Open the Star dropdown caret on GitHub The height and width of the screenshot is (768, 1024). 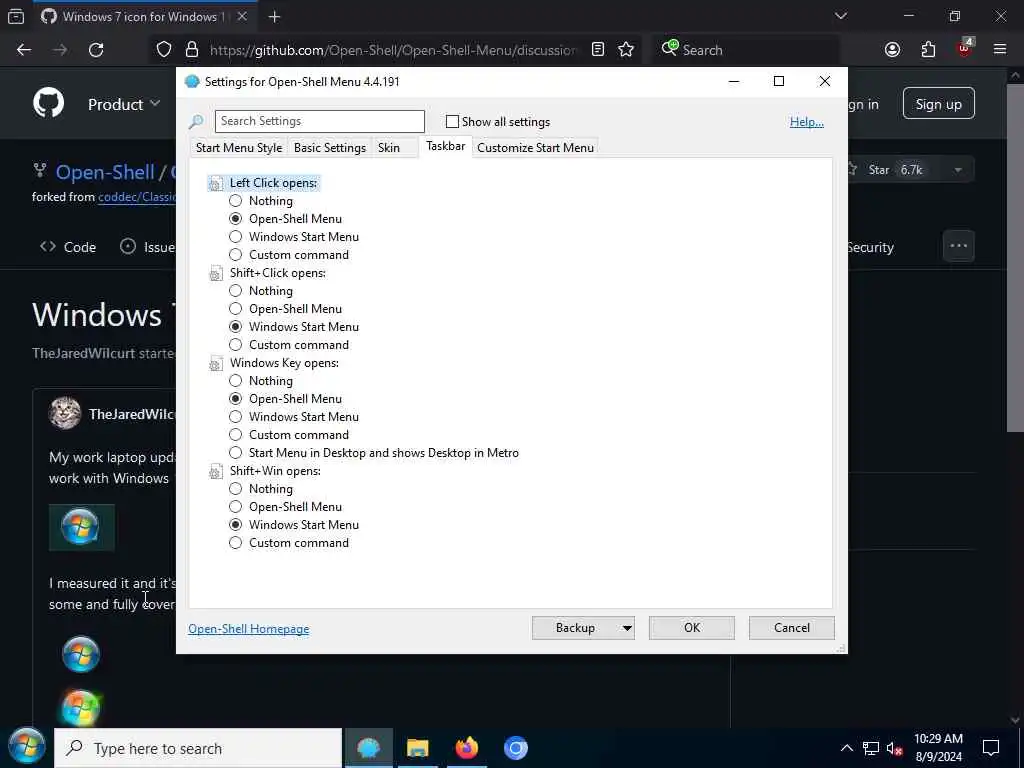click(957, 170)
